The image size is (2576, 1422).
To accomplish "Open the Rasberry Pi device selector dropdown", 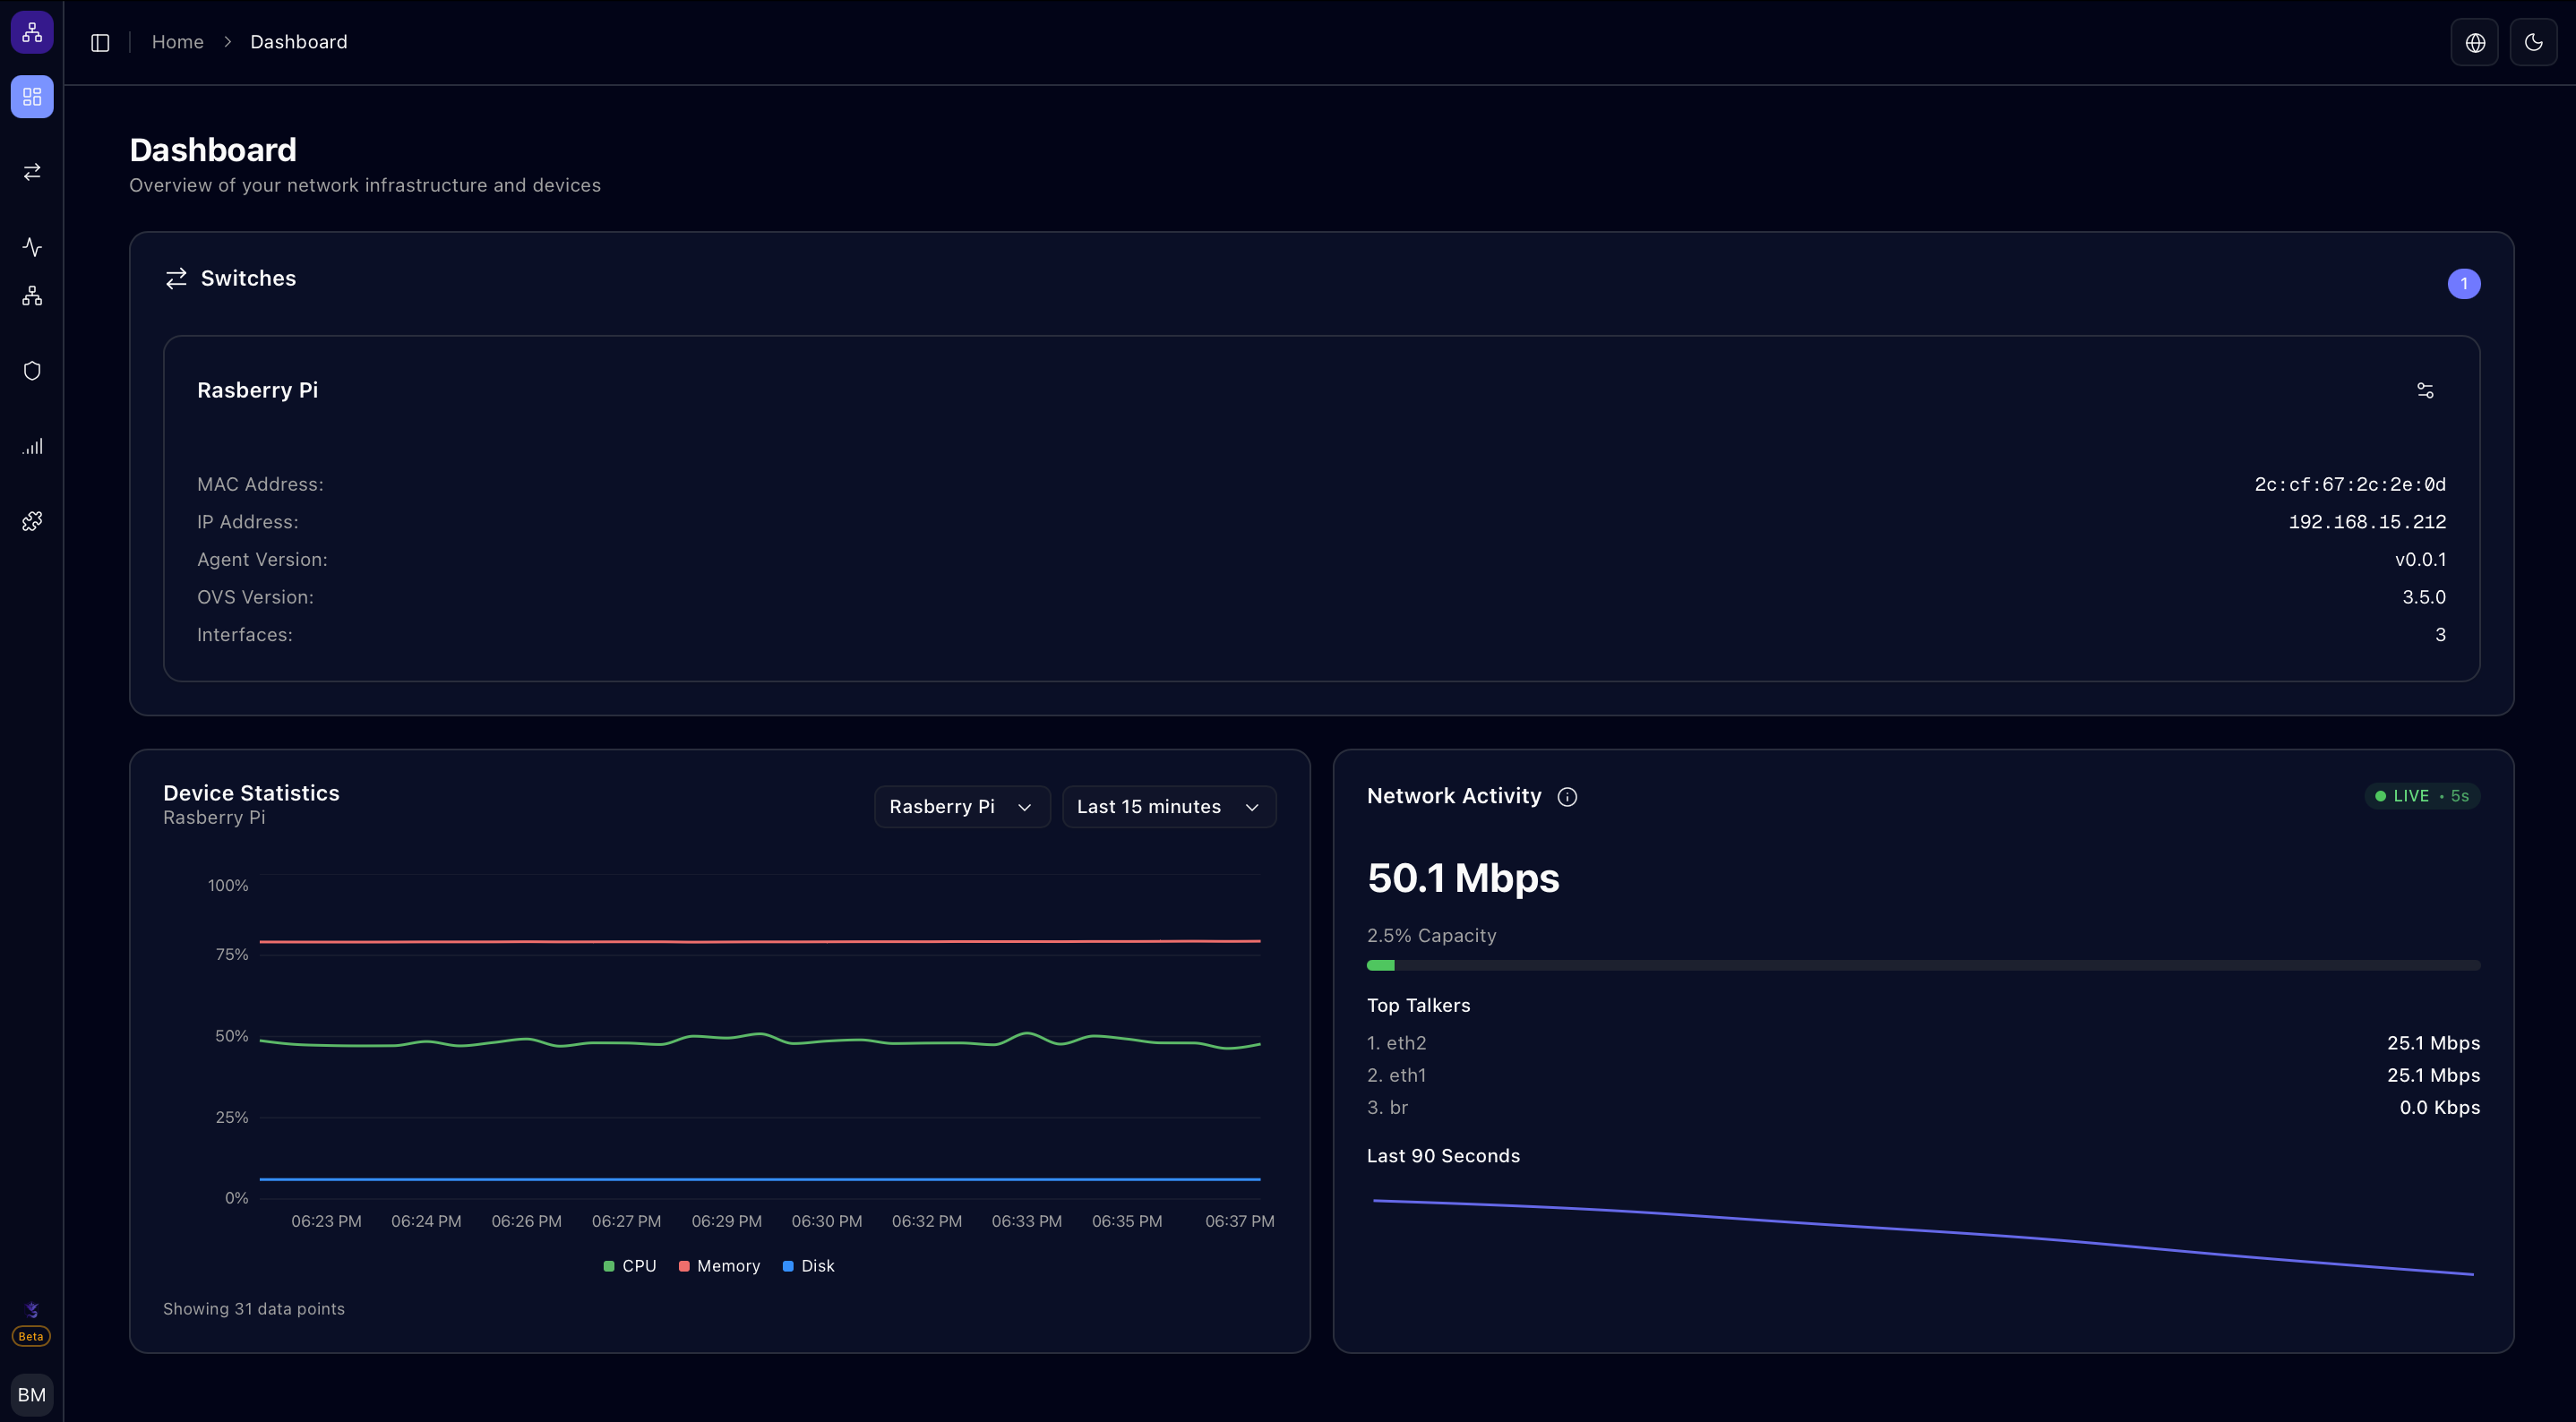I will click(960, 806).
